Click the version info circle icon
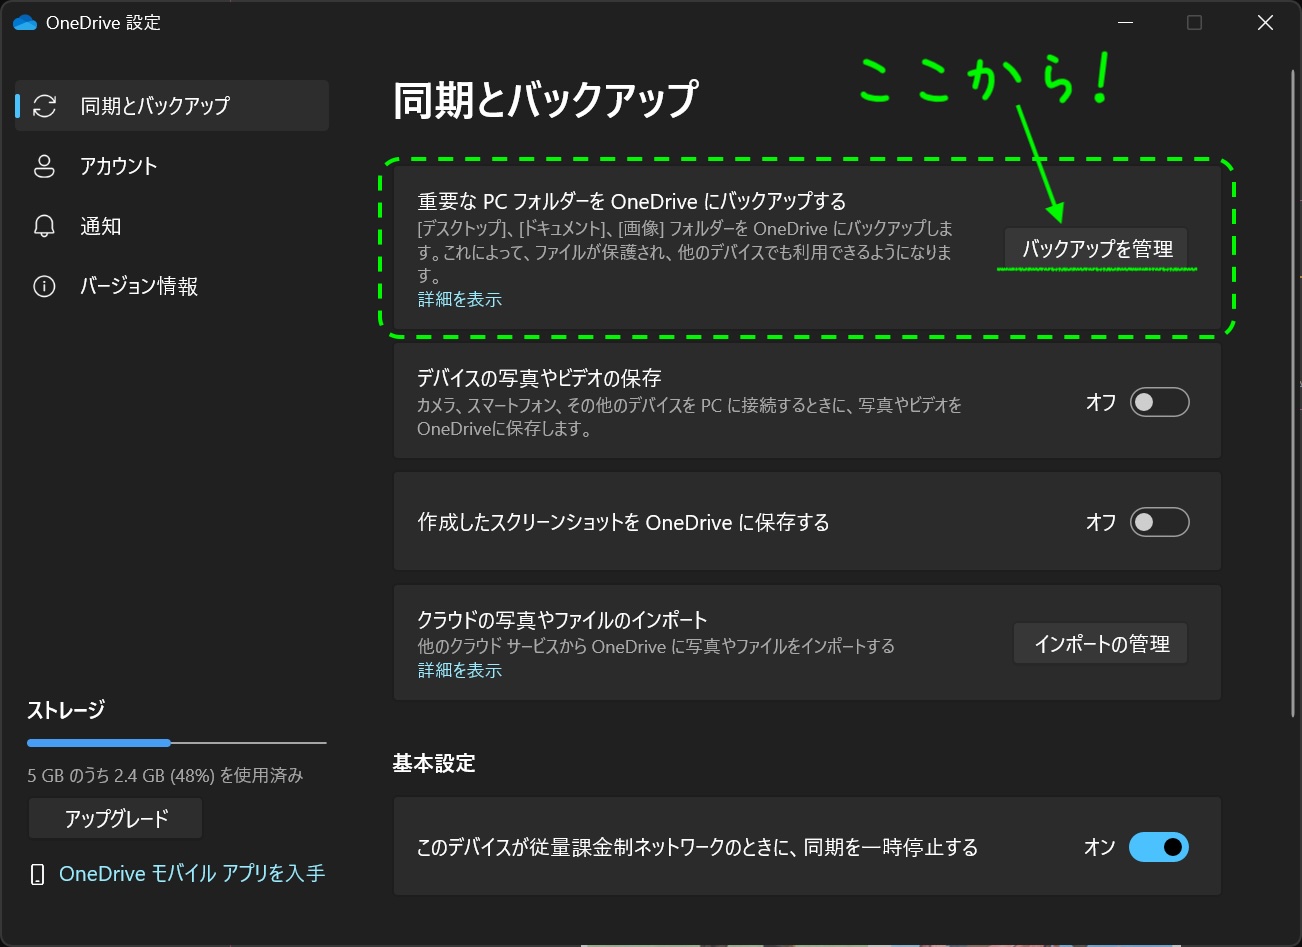Image resolution: width=1302 pixels, height=947 pixels. pos(44,287)
